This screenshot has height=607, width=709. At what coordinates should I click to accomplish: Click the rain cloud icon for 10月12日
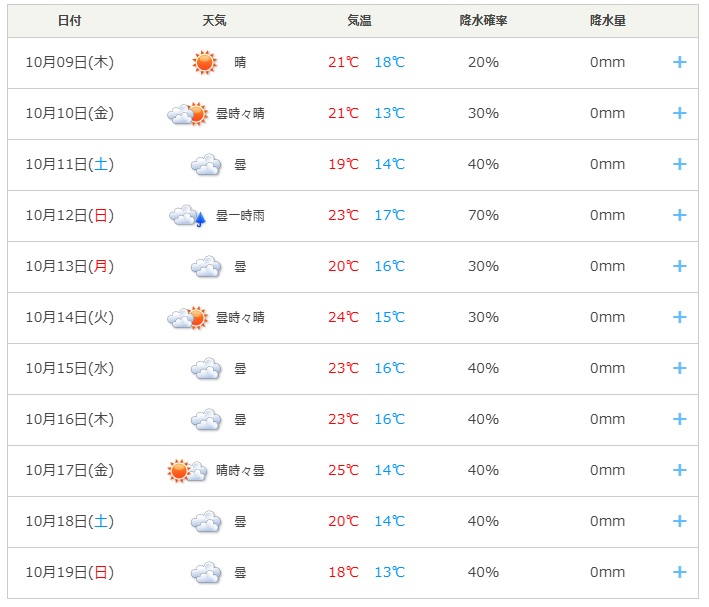pyautogui.click(x=187, y=215)
